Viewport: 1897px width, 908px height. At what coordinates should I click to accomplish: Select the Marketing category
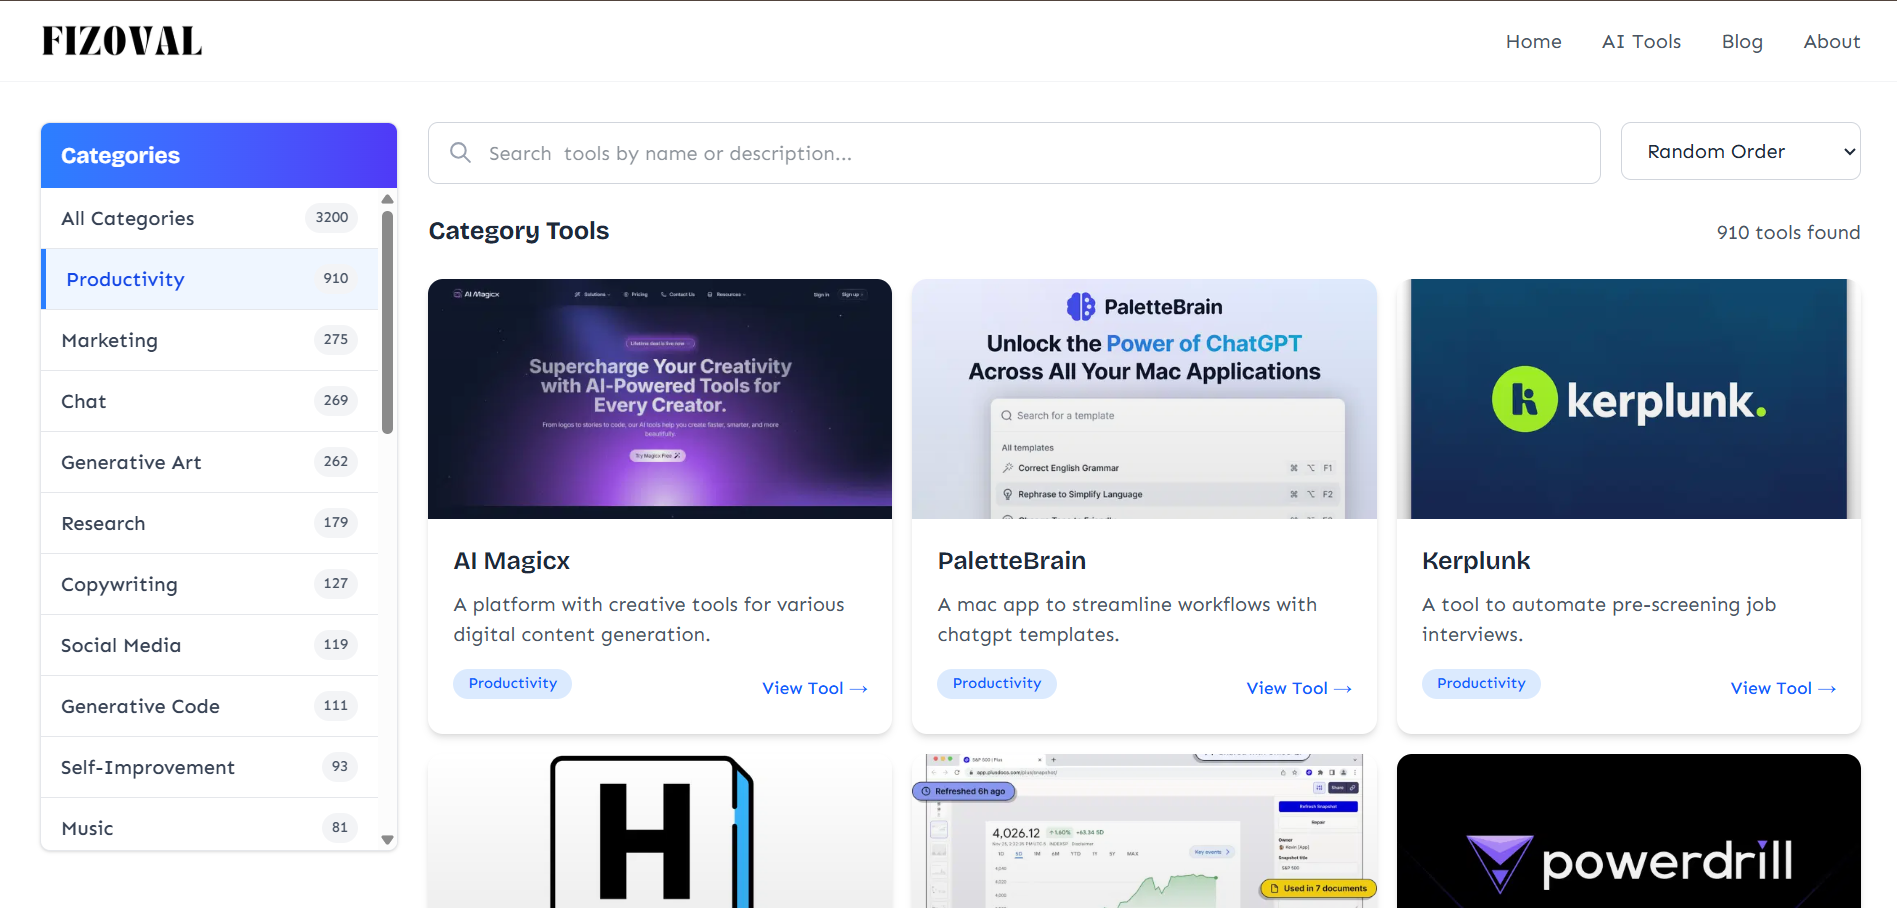pos(210,340)
